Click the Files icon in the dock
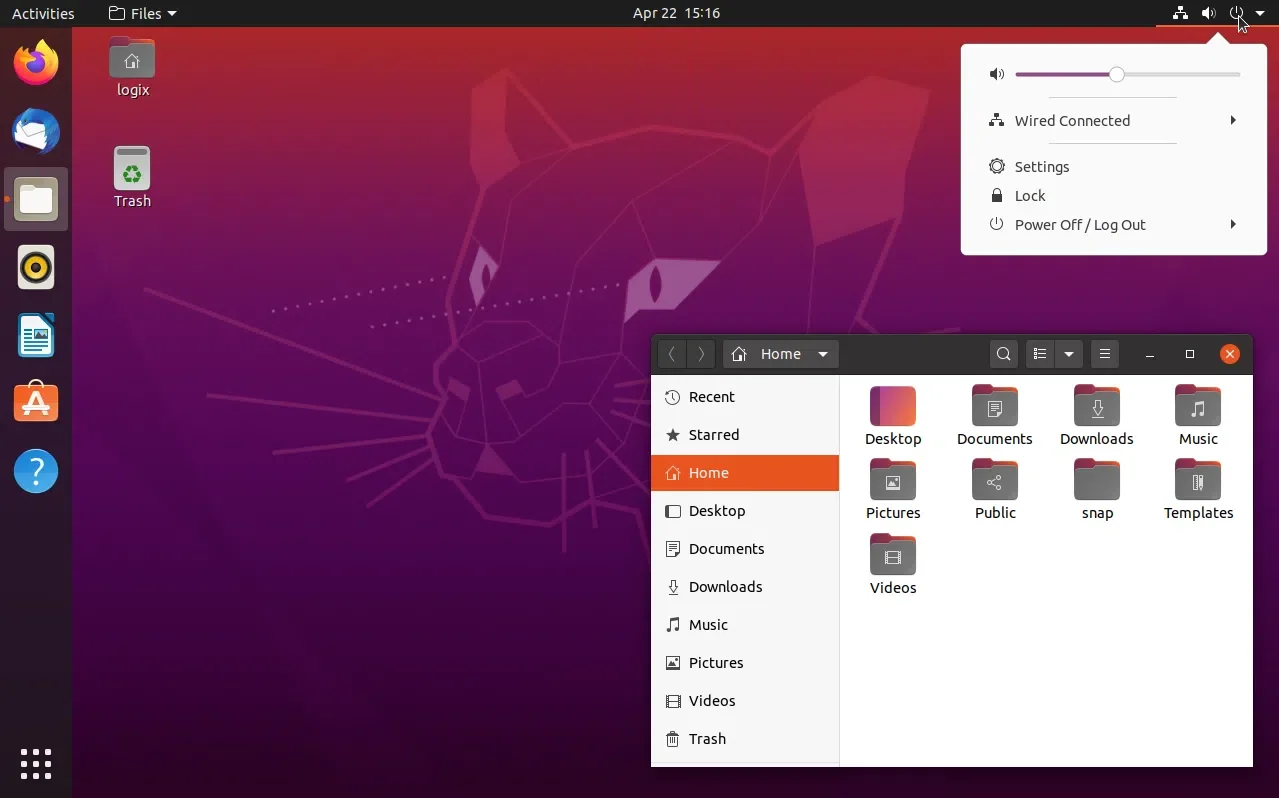1279x798 pixels. coord(36,199)
